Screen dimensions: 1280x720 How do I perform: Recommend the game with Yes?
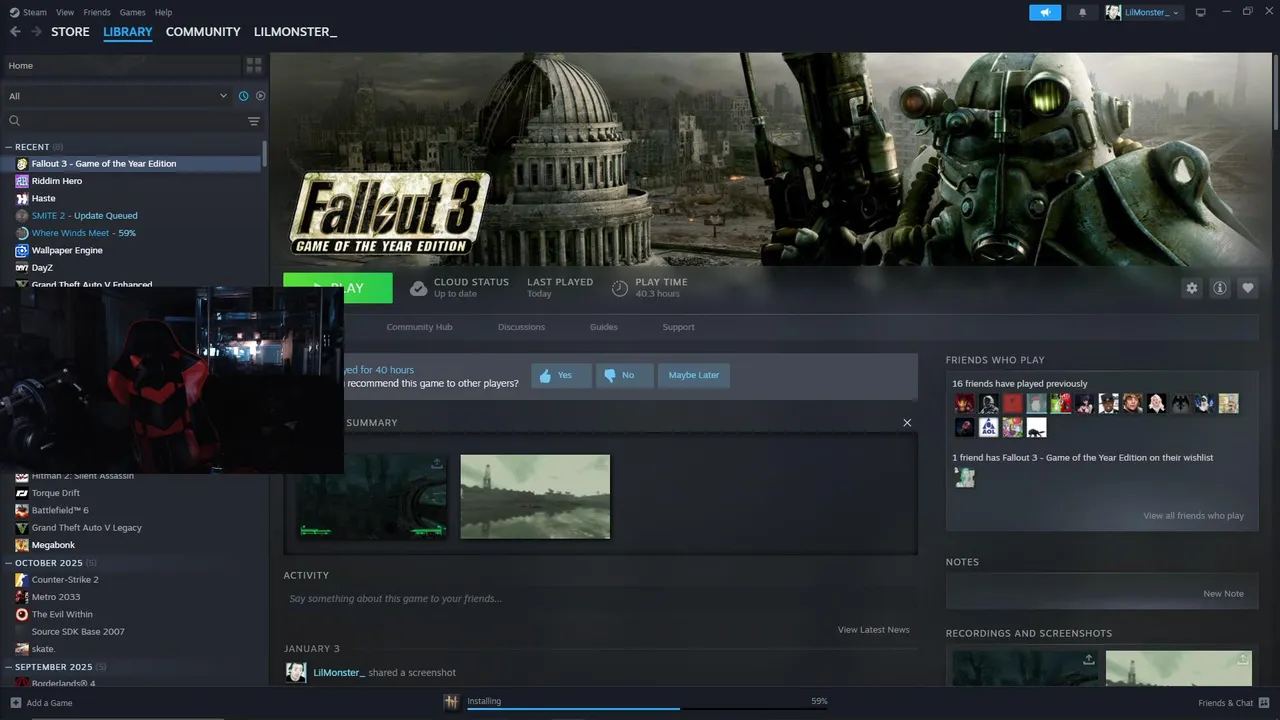click(x=561, y=375)
